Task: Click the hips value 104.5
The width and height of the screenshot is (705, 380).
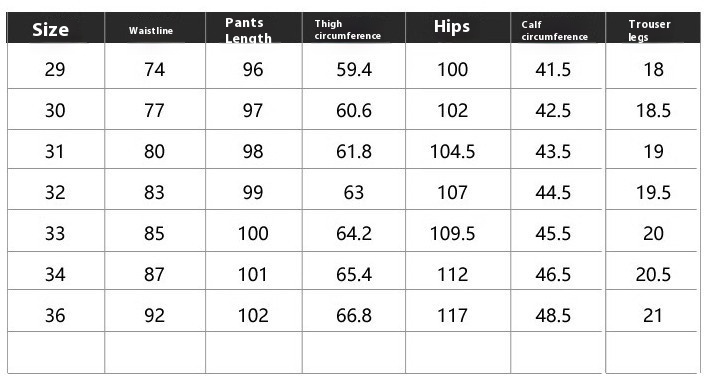Action: pos(452,152)
